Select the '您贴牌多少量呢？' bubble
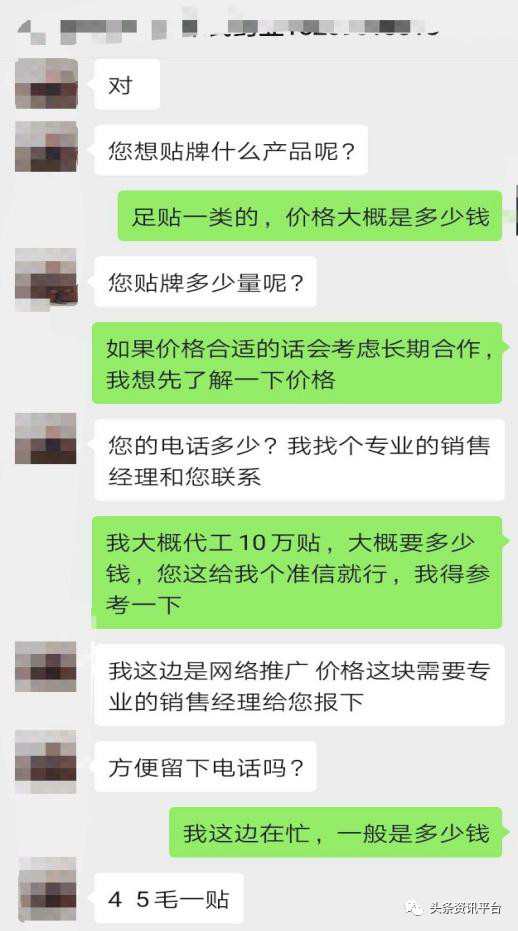518x931 pixels. (x=206, y=281)
